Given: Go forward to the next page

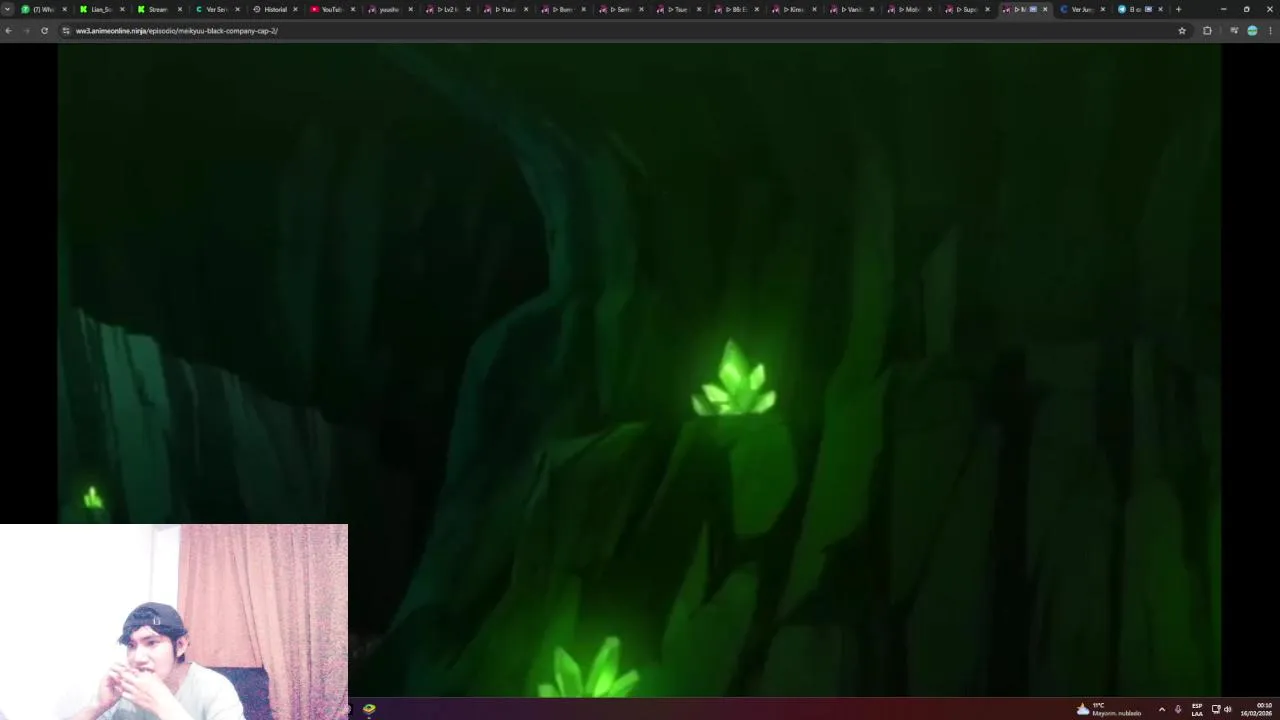Looking at the screenshot, I should tap(26, 31).
